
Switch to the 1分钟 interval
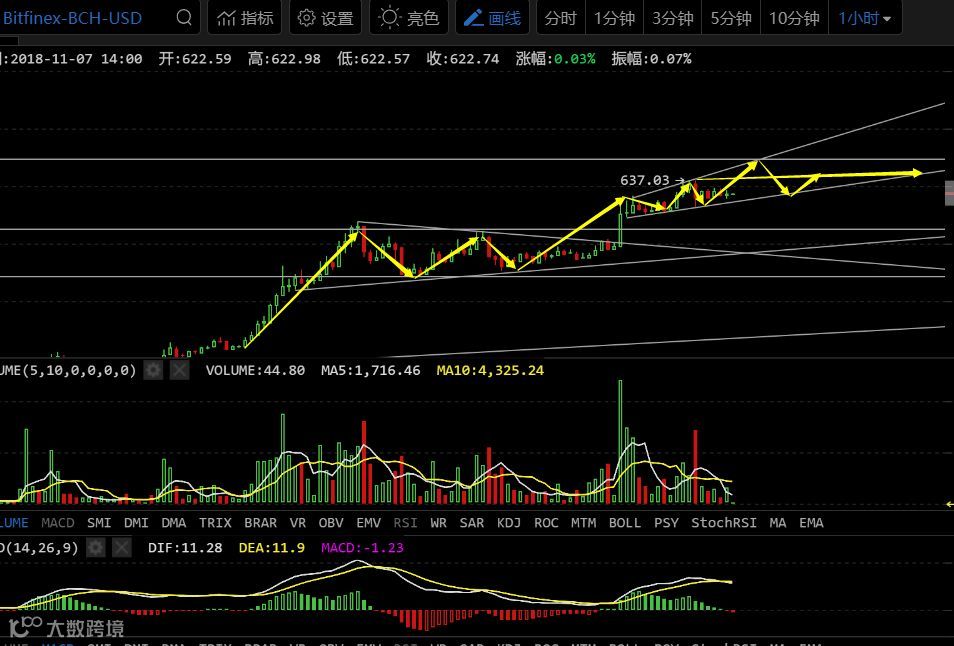pos(615,18)
